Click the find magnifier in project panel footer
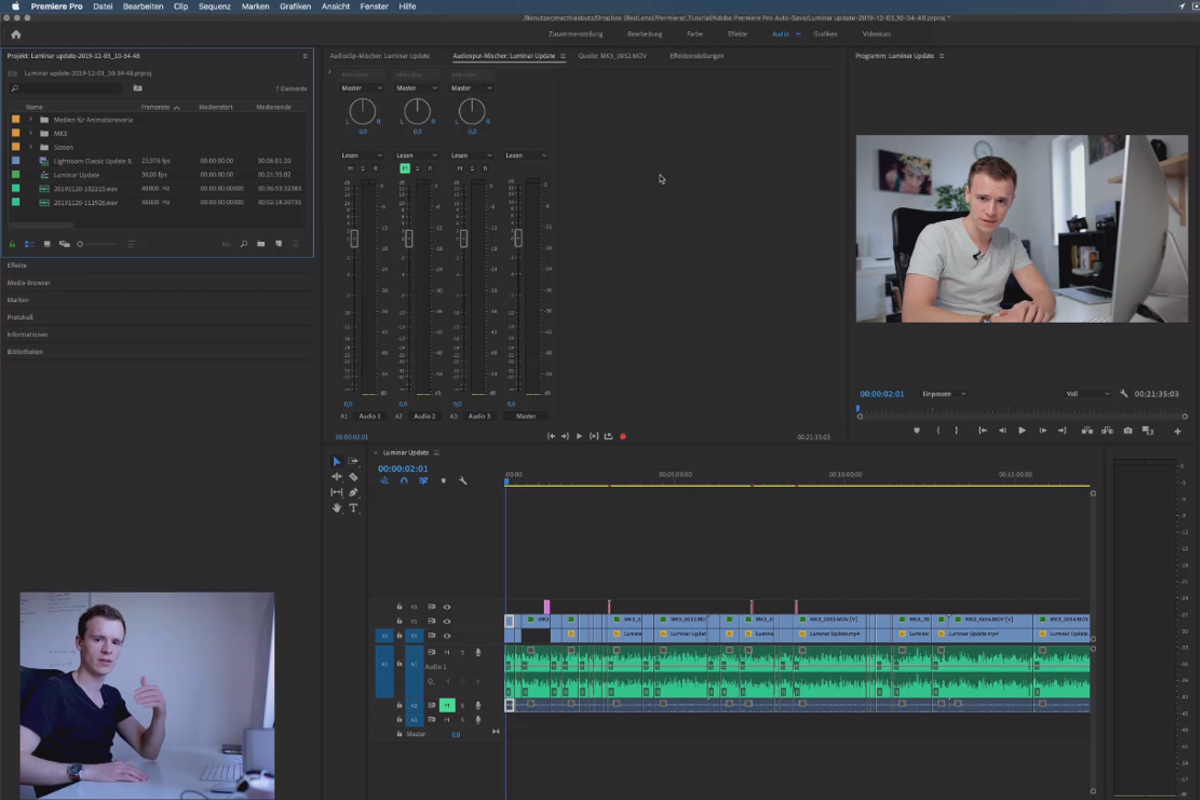The image size is (1200, 800). coord(243,244)
